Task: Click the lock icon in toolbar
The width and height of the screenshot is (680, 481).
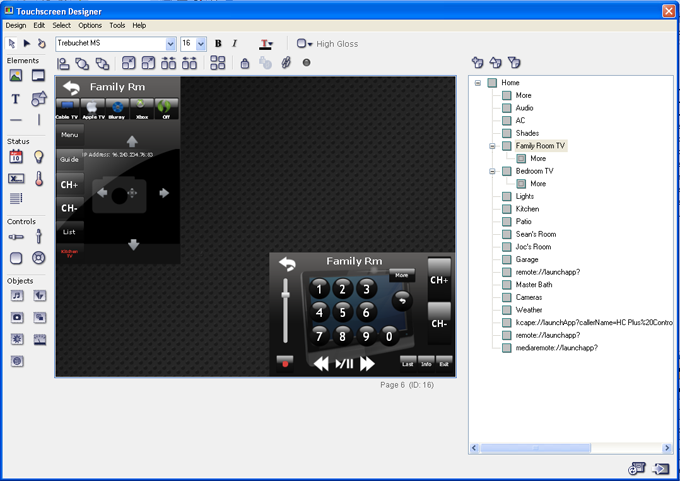Action: click(x=245, y=63)
